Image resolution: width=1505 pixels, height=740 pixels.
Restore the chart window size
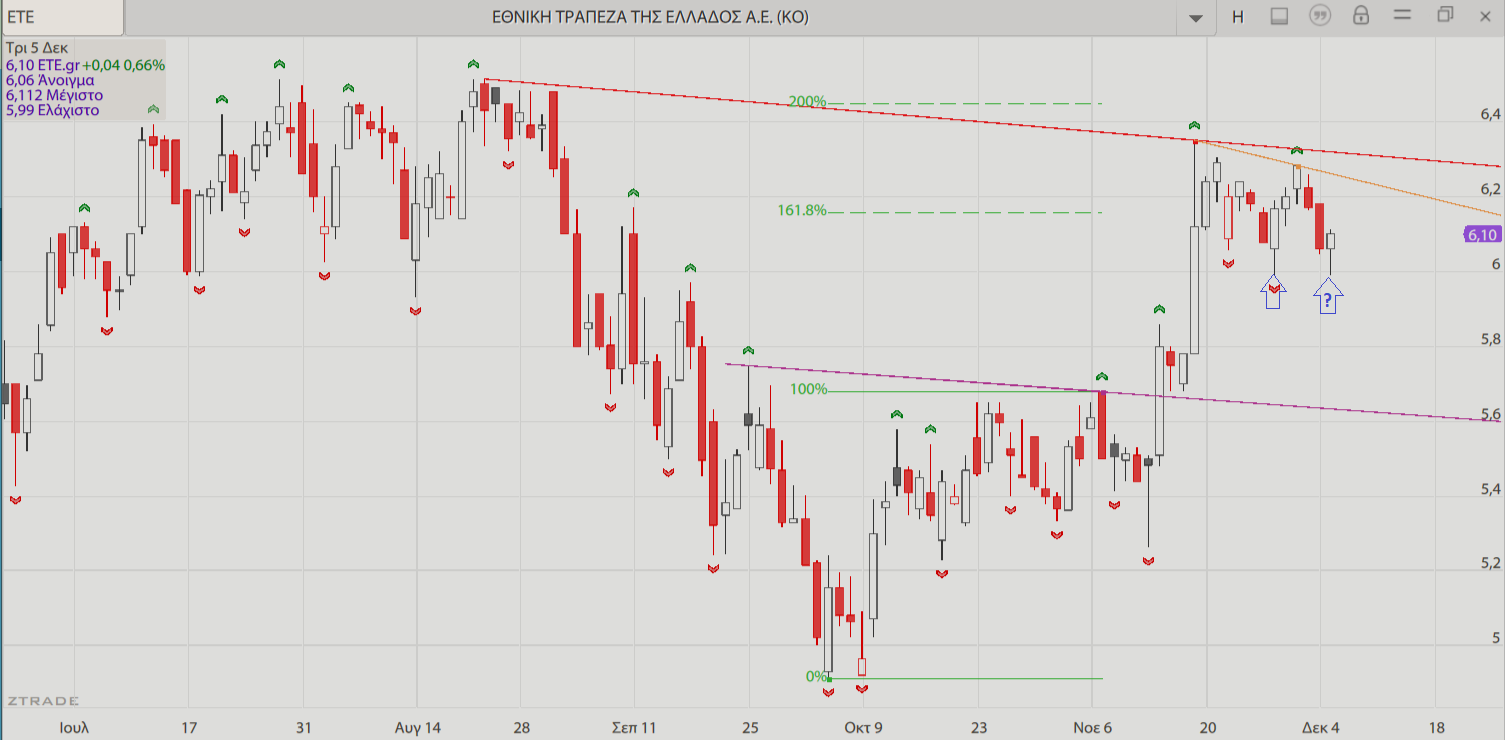(1445, 15)
